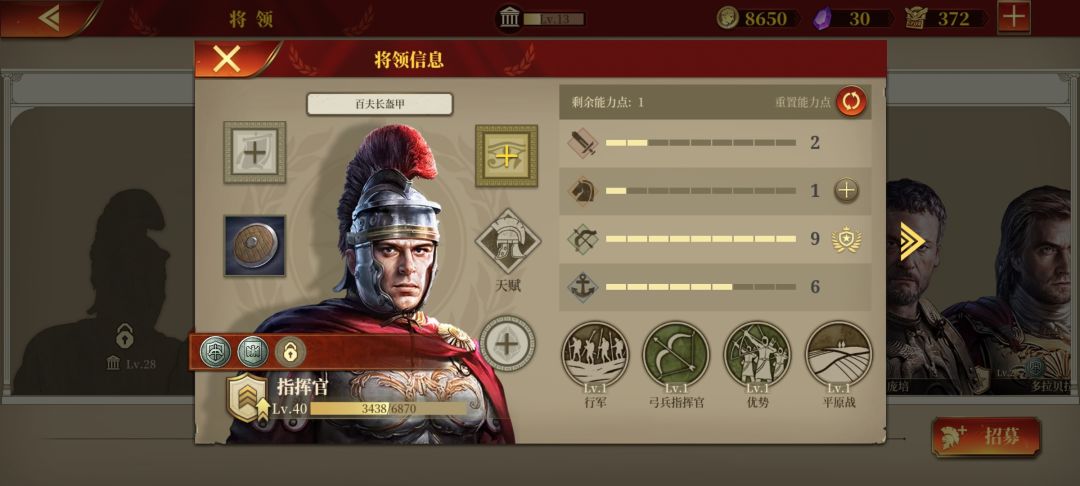Open the 行军 march skill
The image size is (1080, 486).
coord(595,354)
